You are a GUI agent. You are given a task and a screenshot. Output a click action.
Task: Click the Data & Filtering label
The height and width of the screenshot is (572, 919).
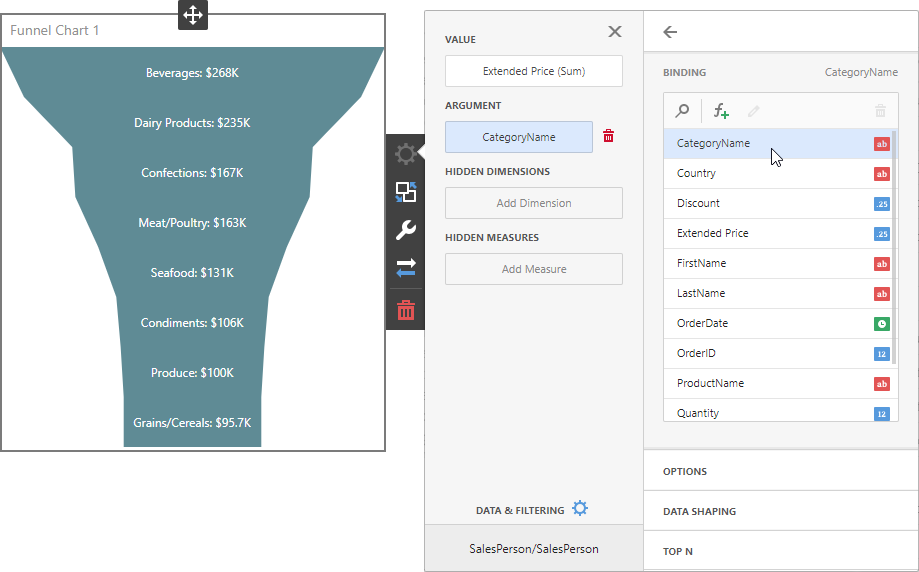520,510
